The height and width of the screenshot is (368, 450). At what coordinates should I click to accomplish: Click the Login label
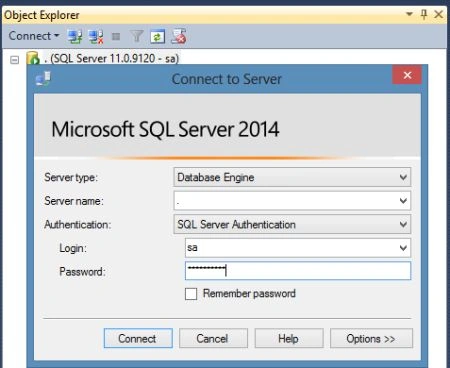[73, 248]
